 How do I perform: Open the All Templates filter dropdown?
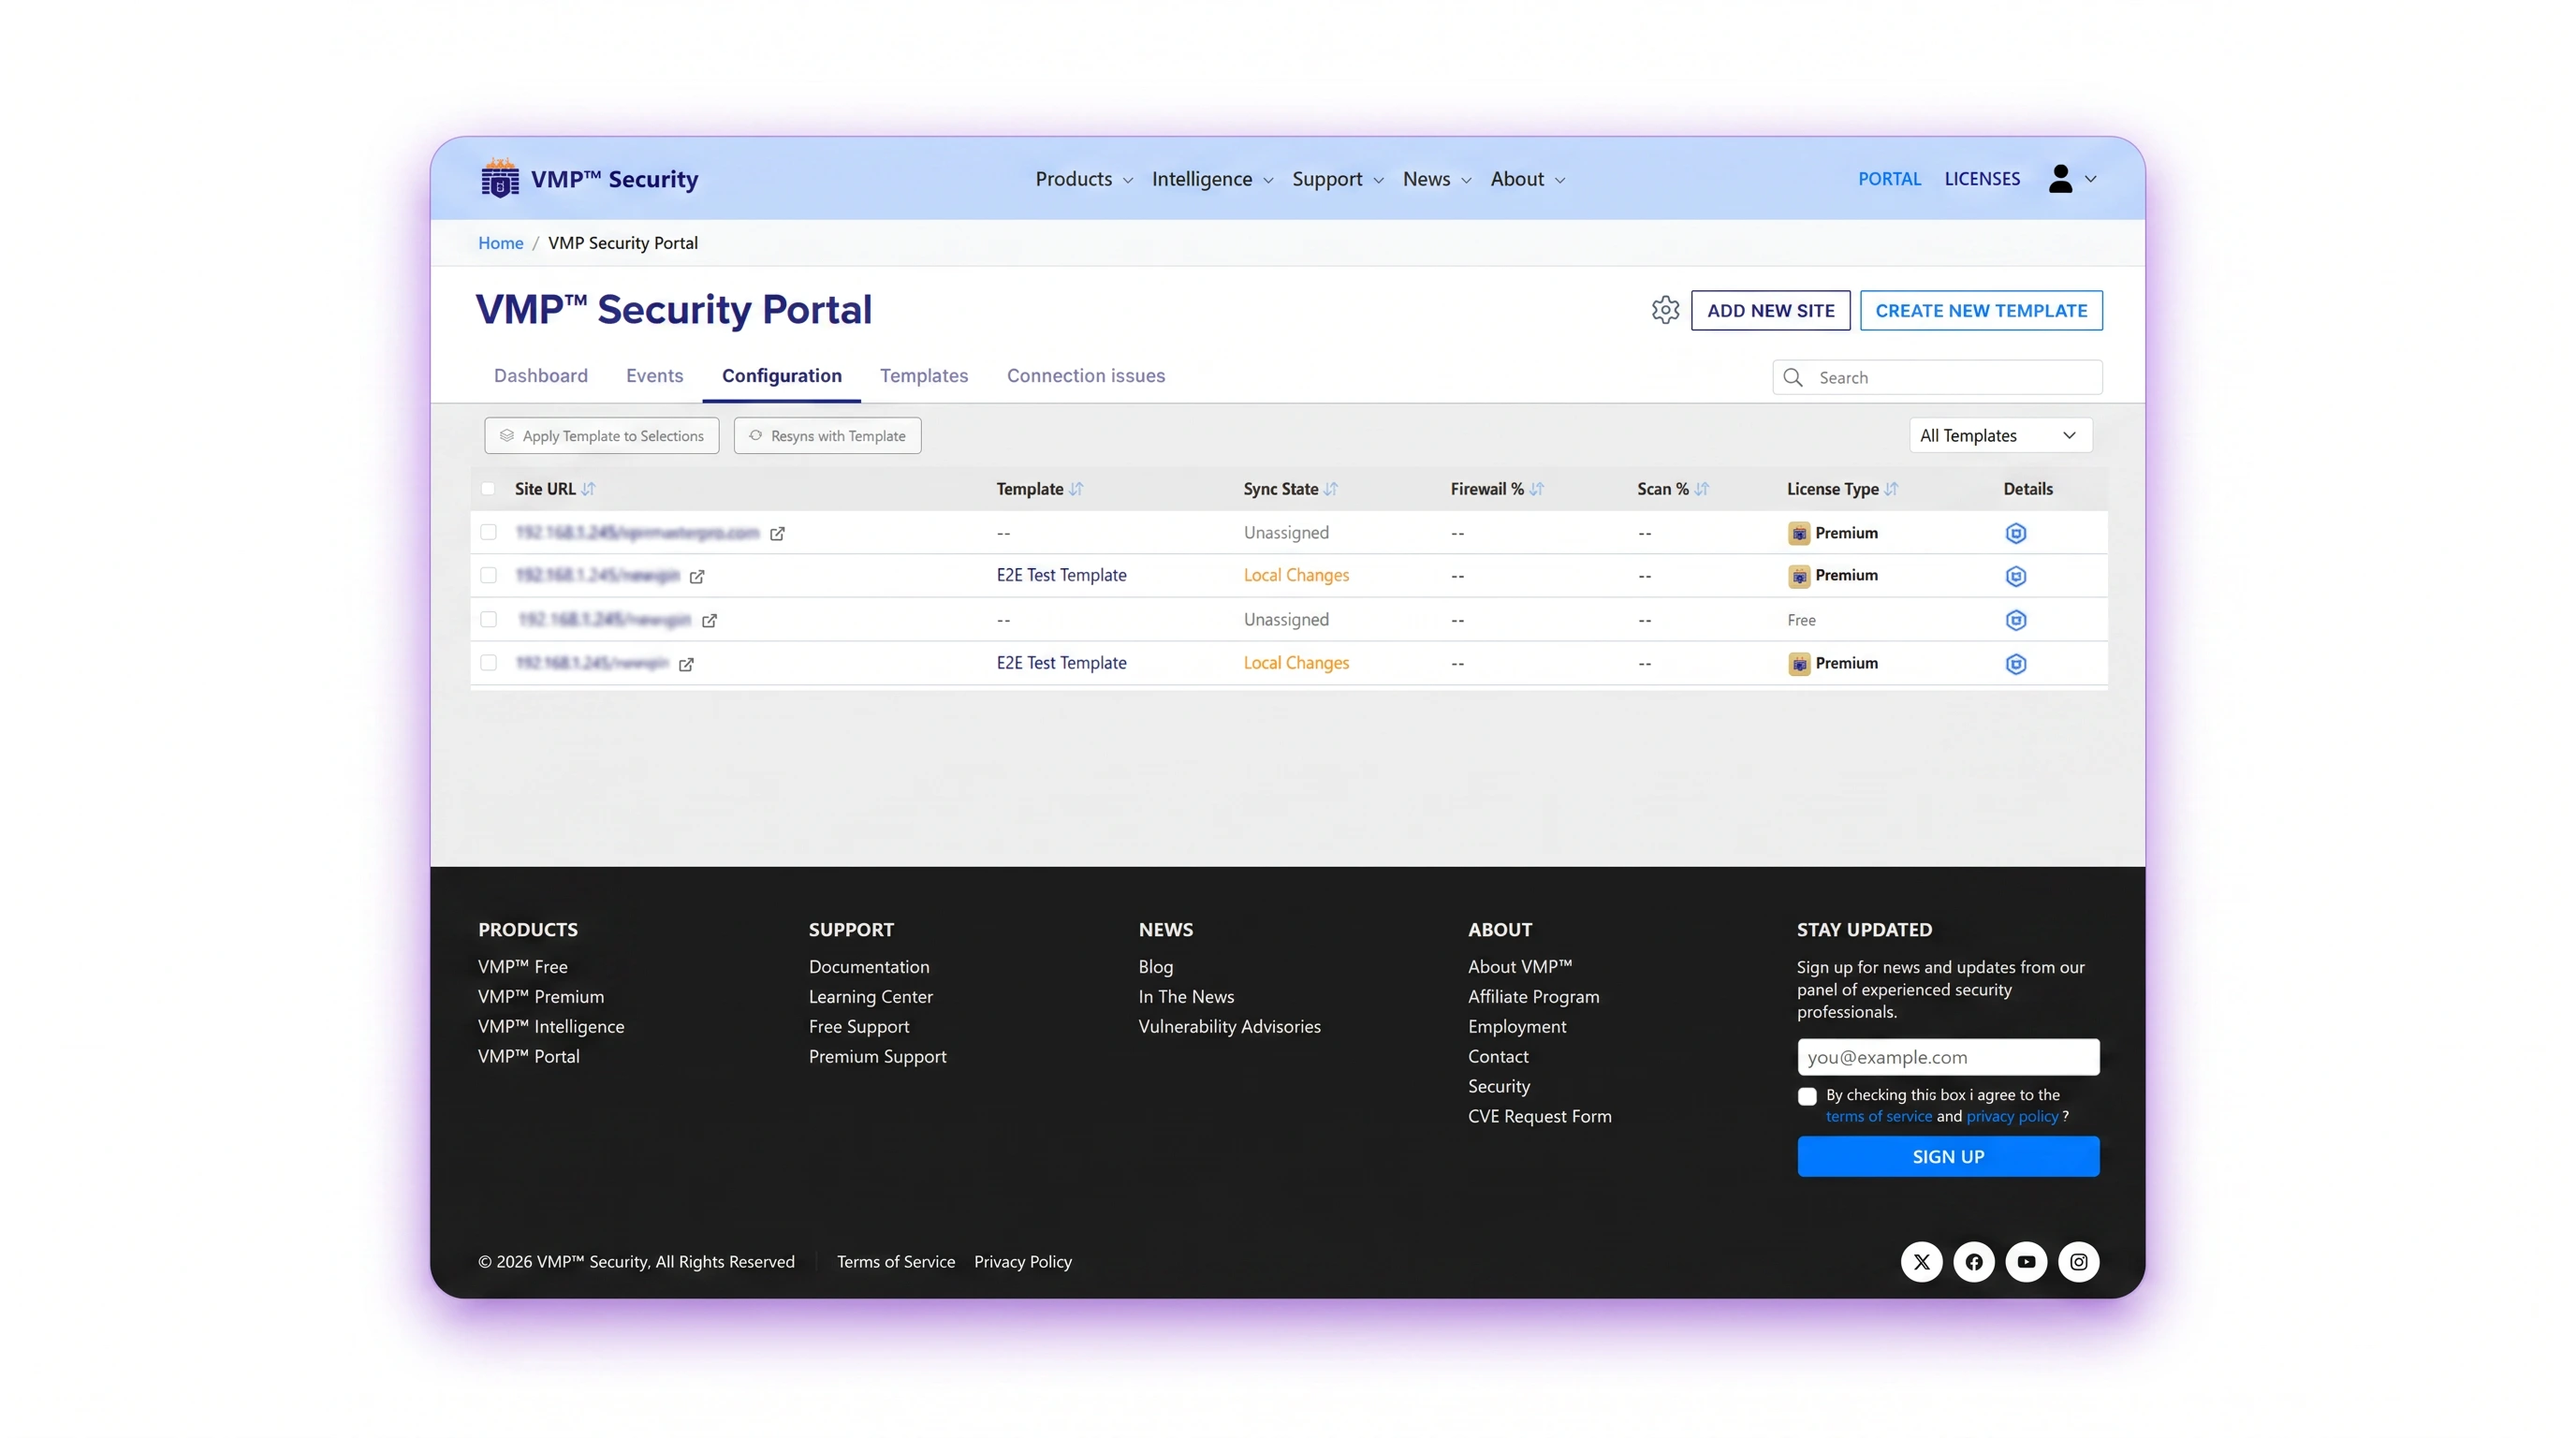2000,435
